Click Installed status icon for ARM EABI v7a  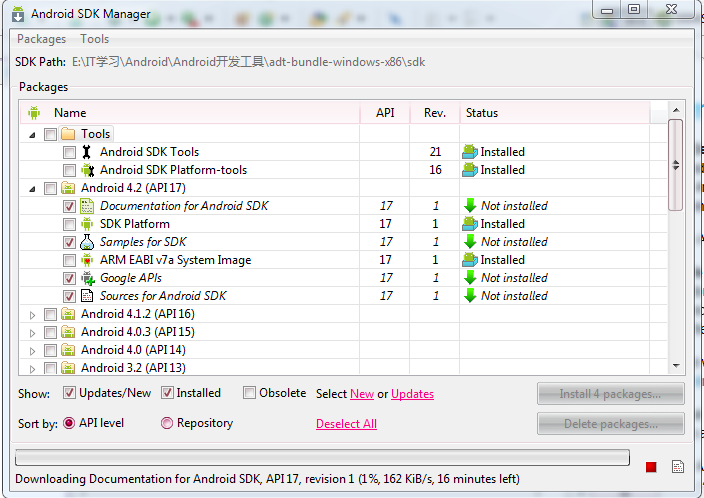[470, 260]
